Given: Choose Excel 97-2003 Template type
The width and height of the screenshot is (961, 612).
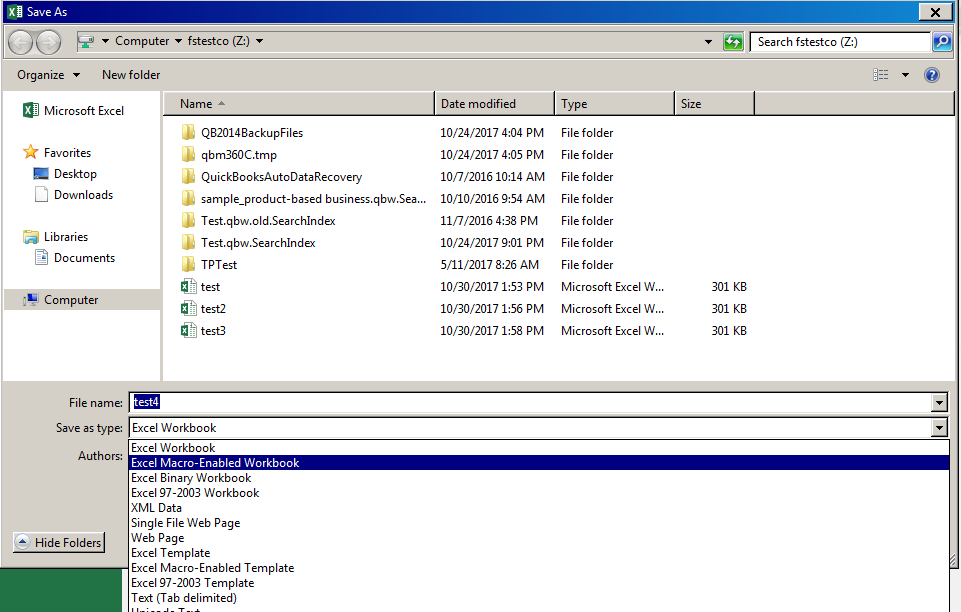Looking at the screenshot, I should tap(539, 583).
